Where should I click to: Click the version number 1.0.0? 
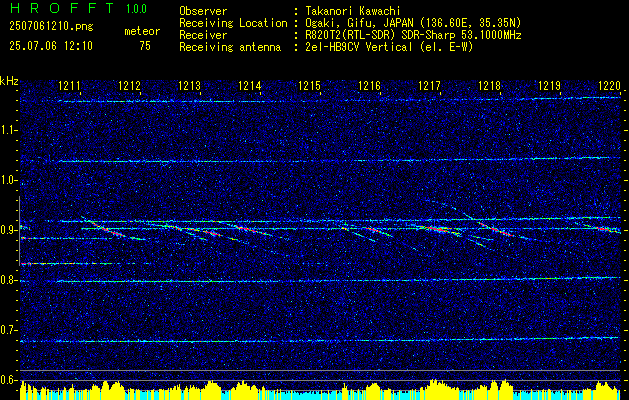(x=136, y=9)
